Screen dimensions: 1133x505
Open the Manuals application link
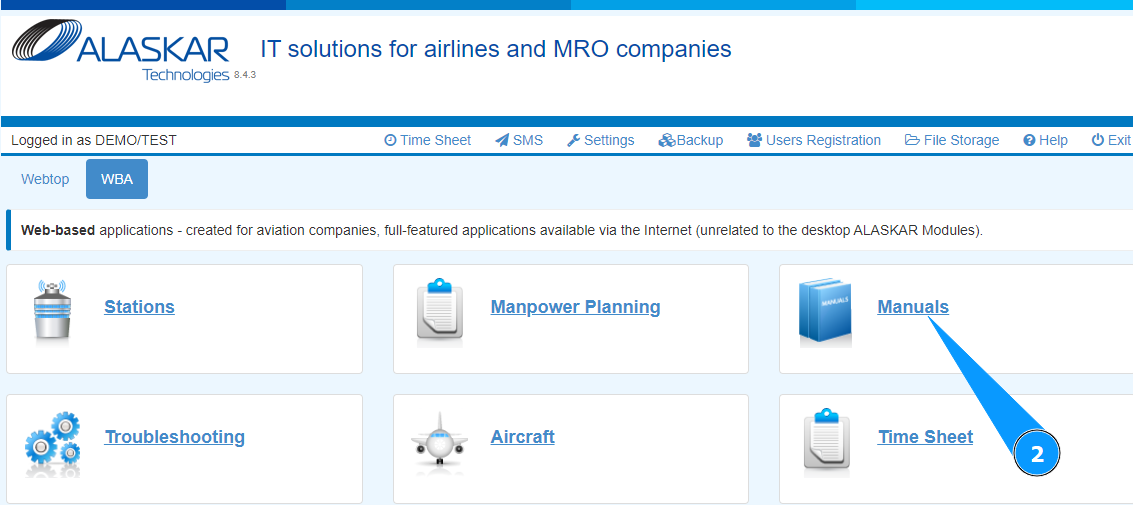(912, 307)
